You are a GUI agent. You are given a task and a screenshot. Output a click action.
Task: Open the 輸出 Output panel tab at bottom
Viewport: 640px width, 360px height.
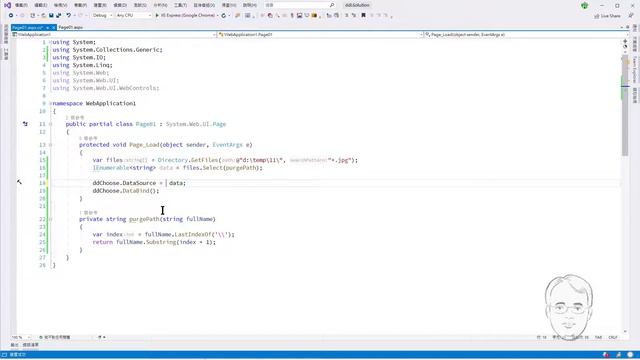[14, 345]
